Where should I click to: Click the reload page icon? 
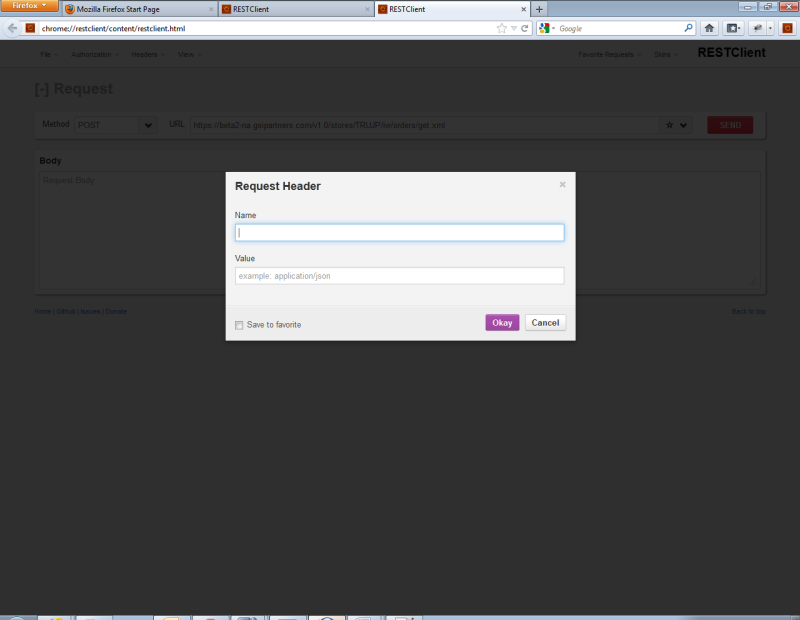pyautogui.click(x=525, y=28)
